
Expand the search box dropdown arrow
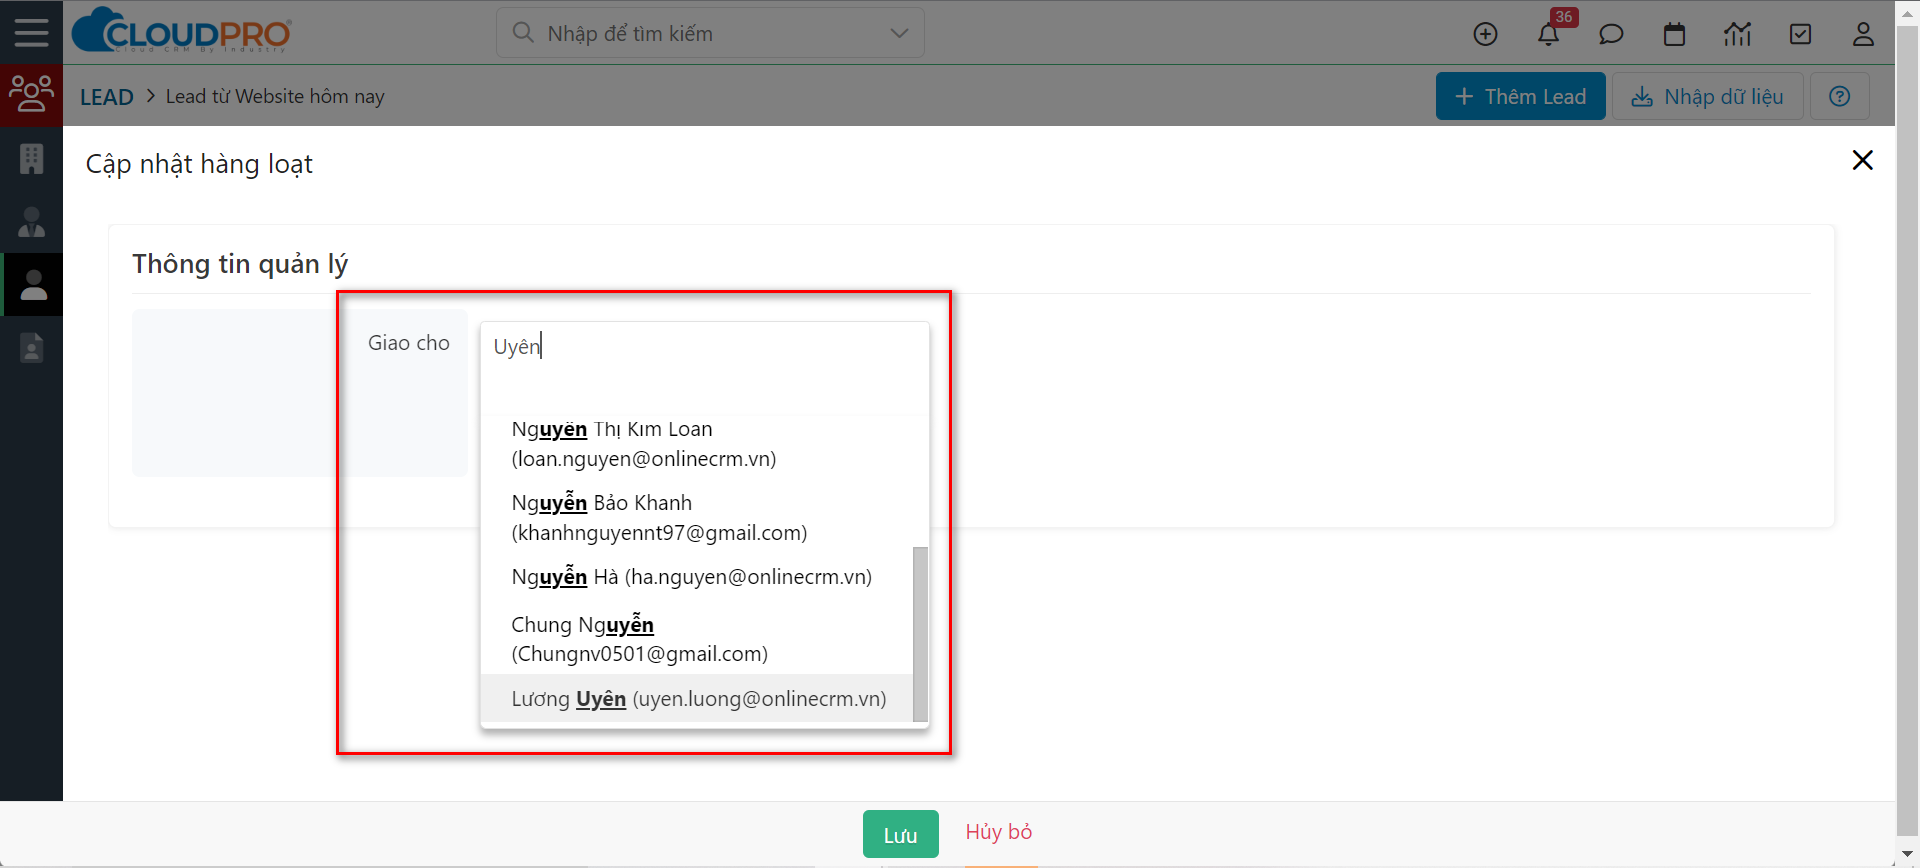point(899,33)
